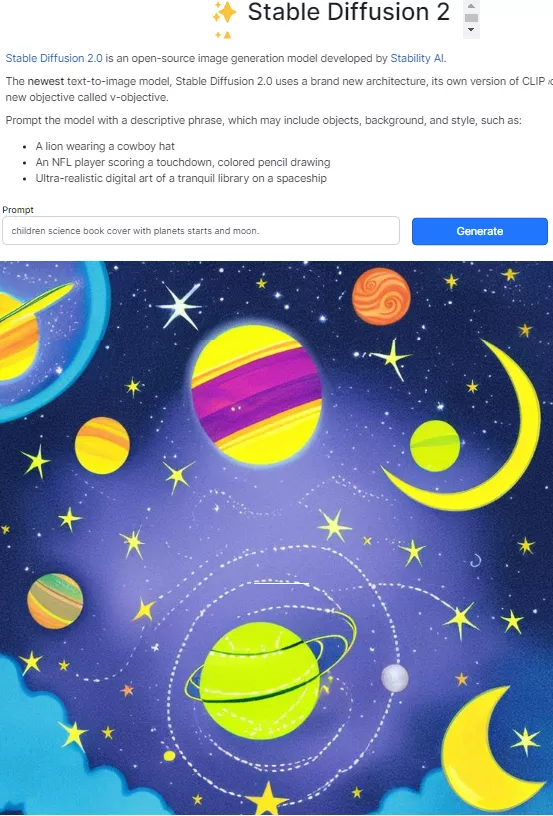Open the Stable Diffusion 2.0 link
553x816 pixels.
tap(54, 58)
